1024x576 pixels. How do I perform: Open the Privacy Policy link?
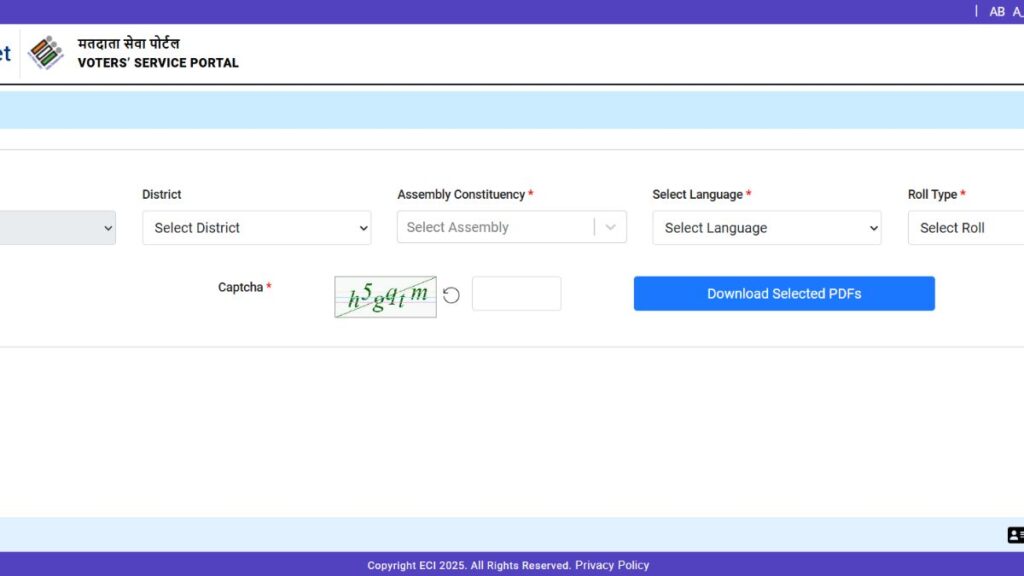tap(612, 565)
